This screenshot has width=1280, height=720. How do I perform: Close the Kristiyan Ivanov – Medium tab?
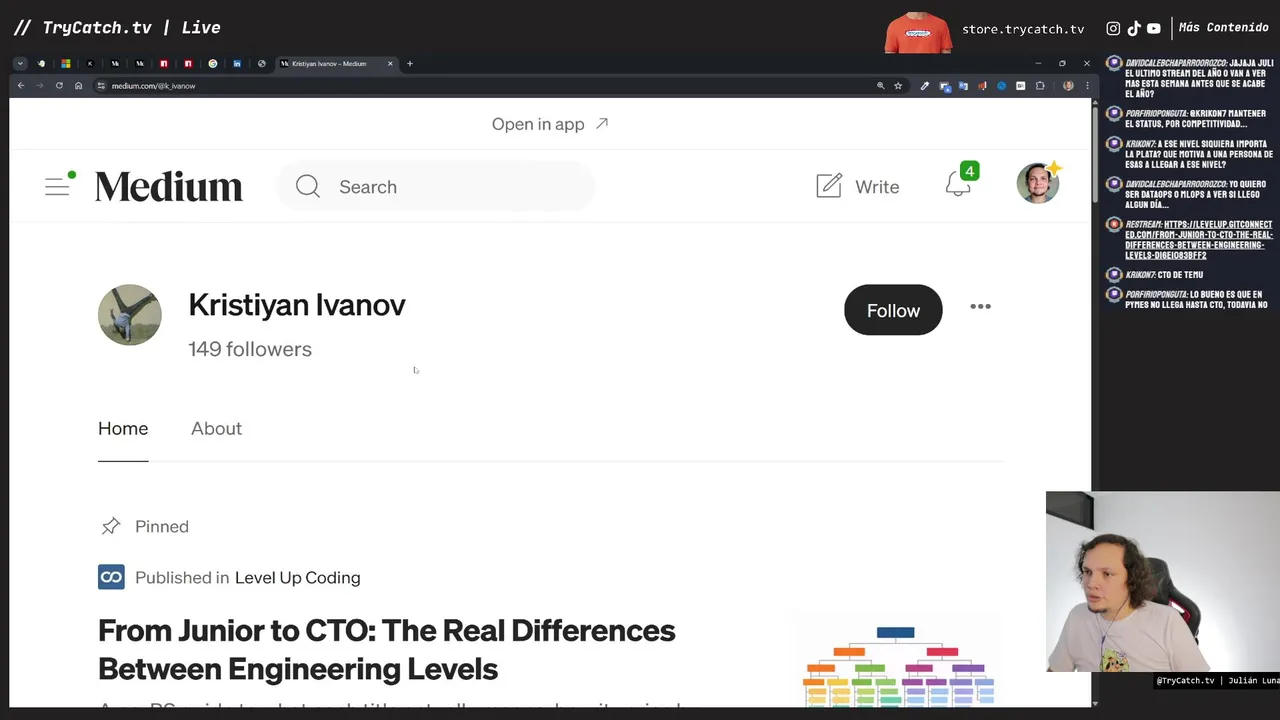[x=390, y=64]
